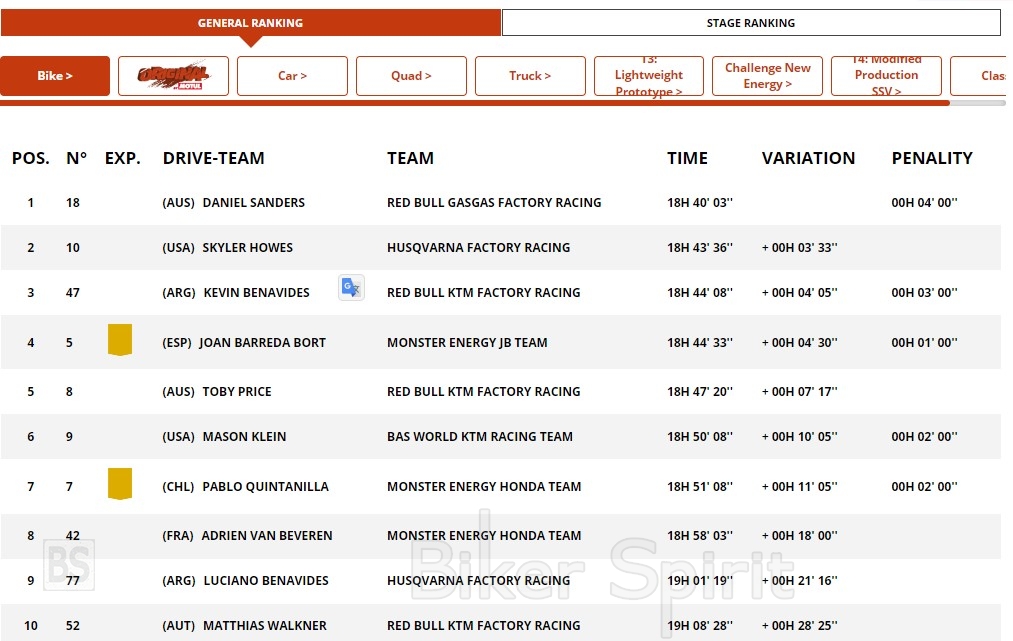Switch to the Stage Ranking tab
The height and width of the screenshot is (641, 1013).
(x=750, y=23)
